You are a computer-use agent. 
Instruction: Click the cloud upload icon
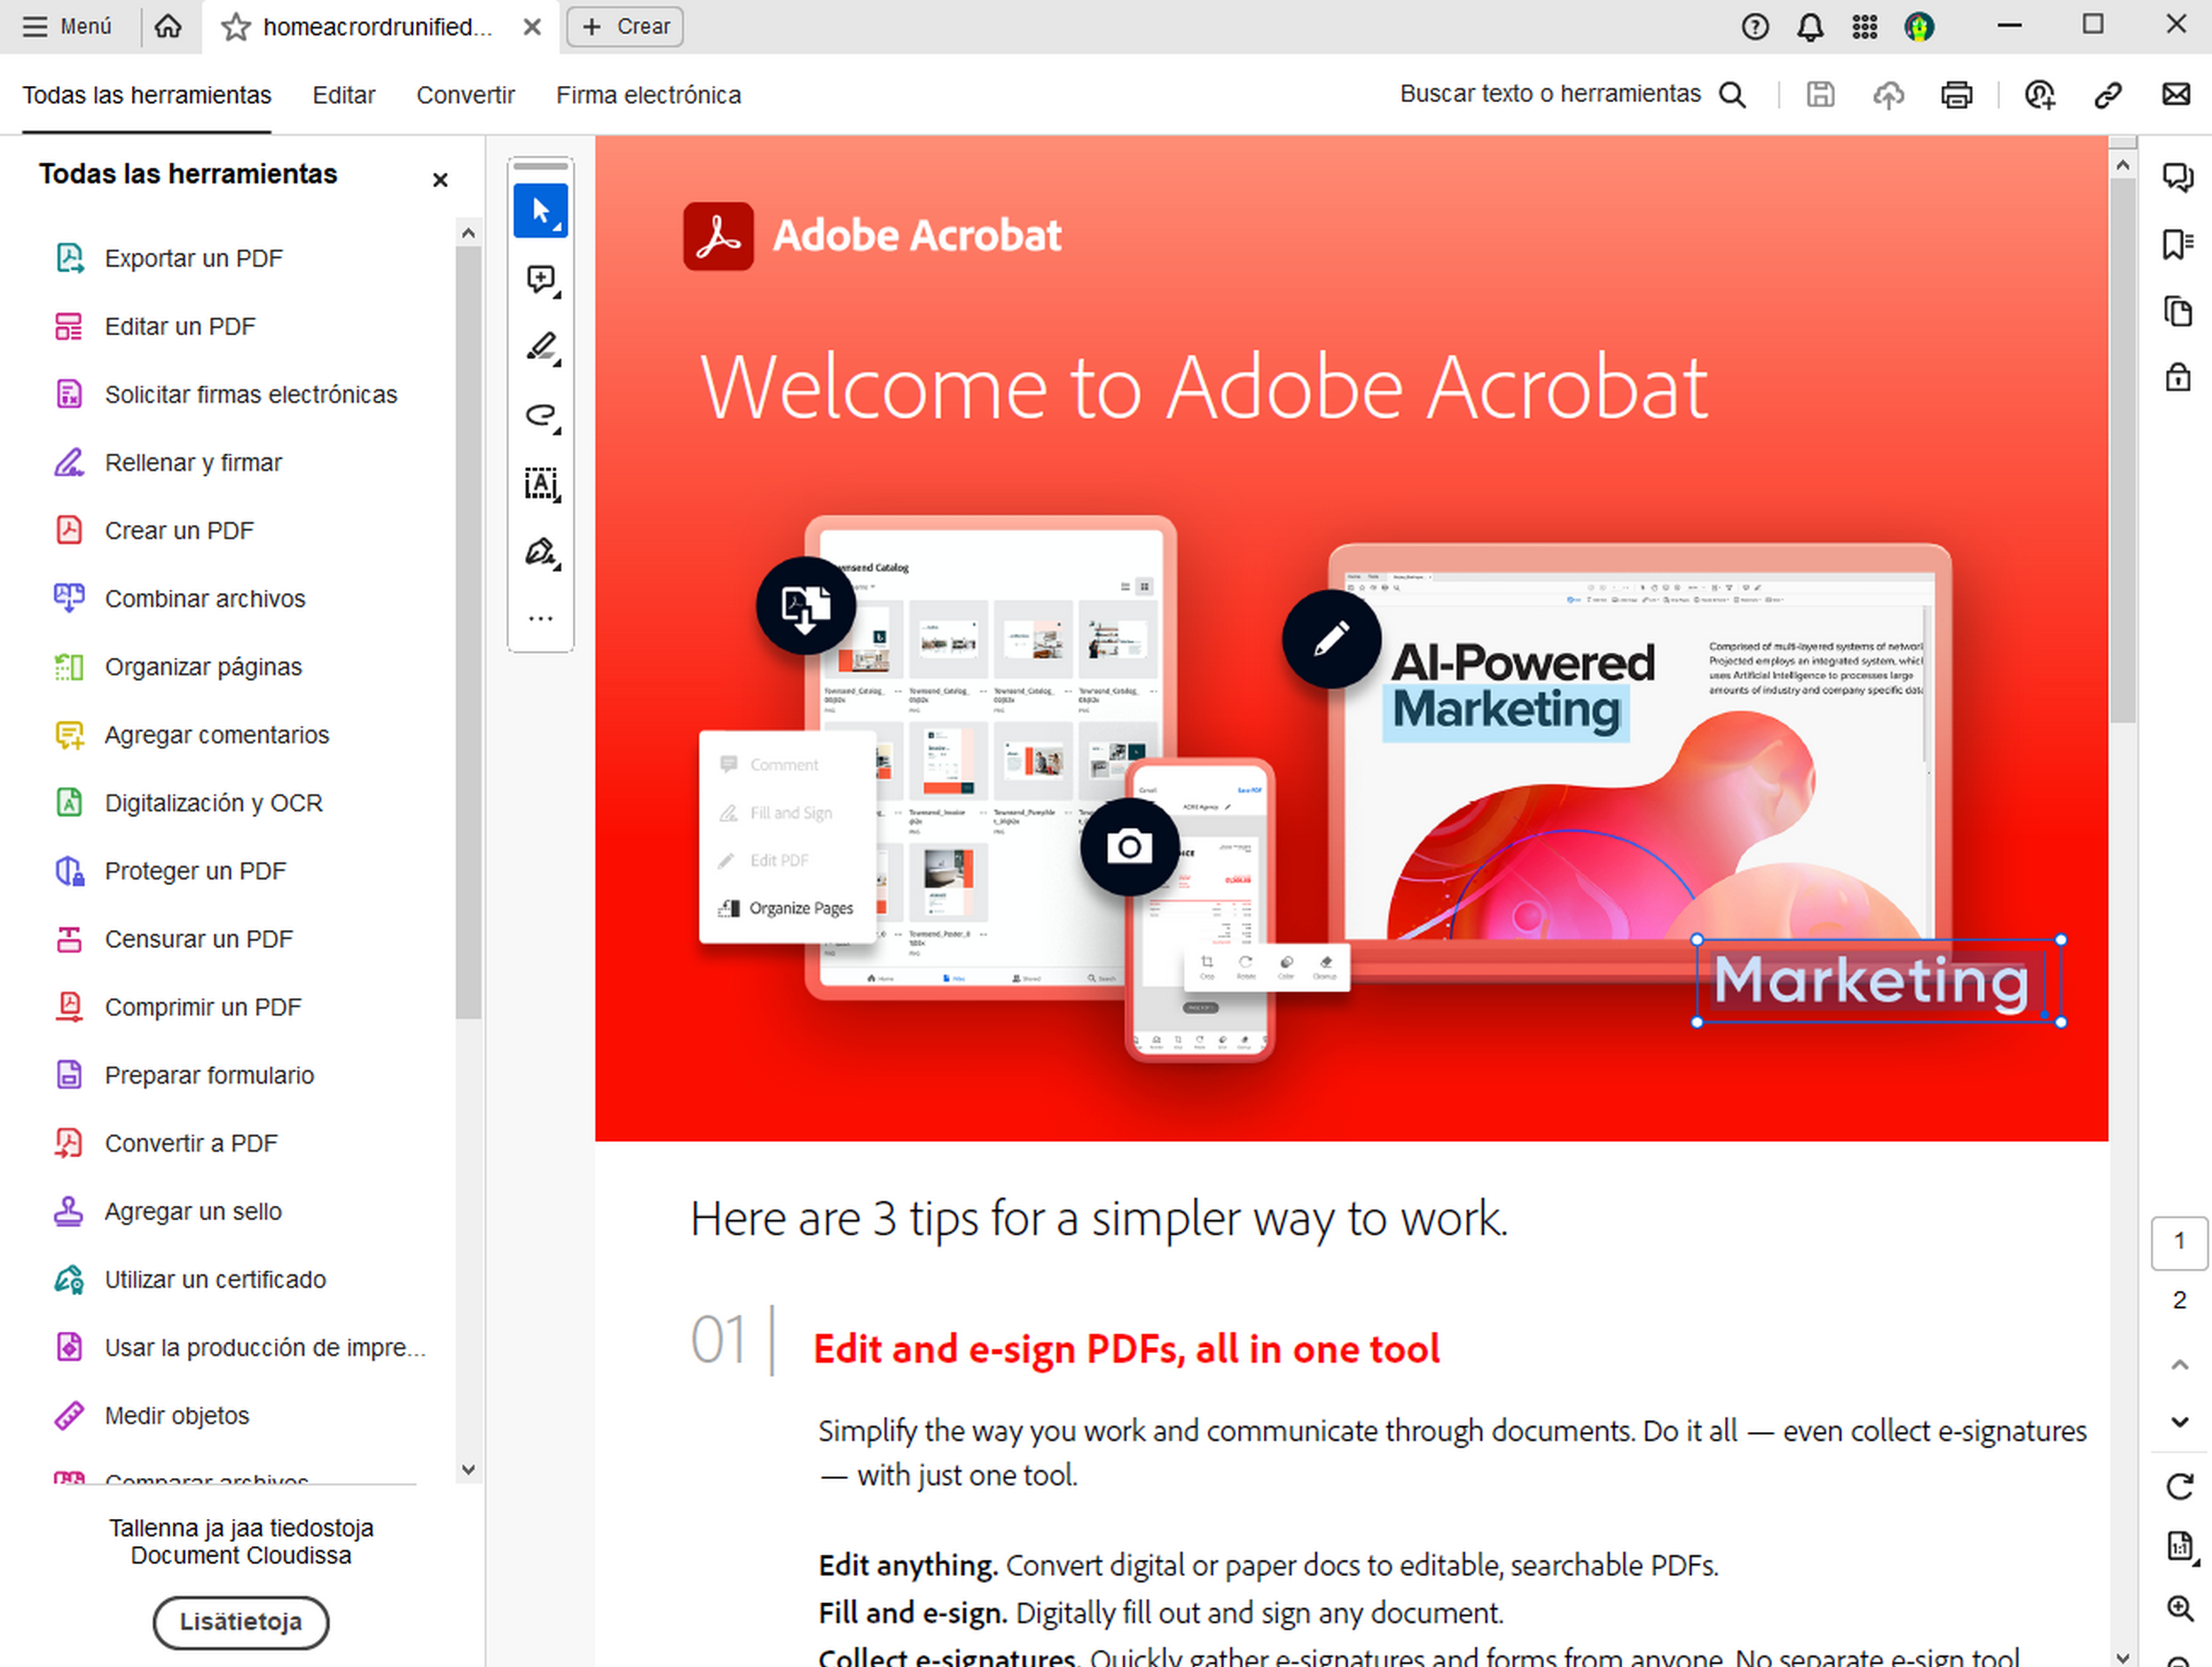(1888, 95)
